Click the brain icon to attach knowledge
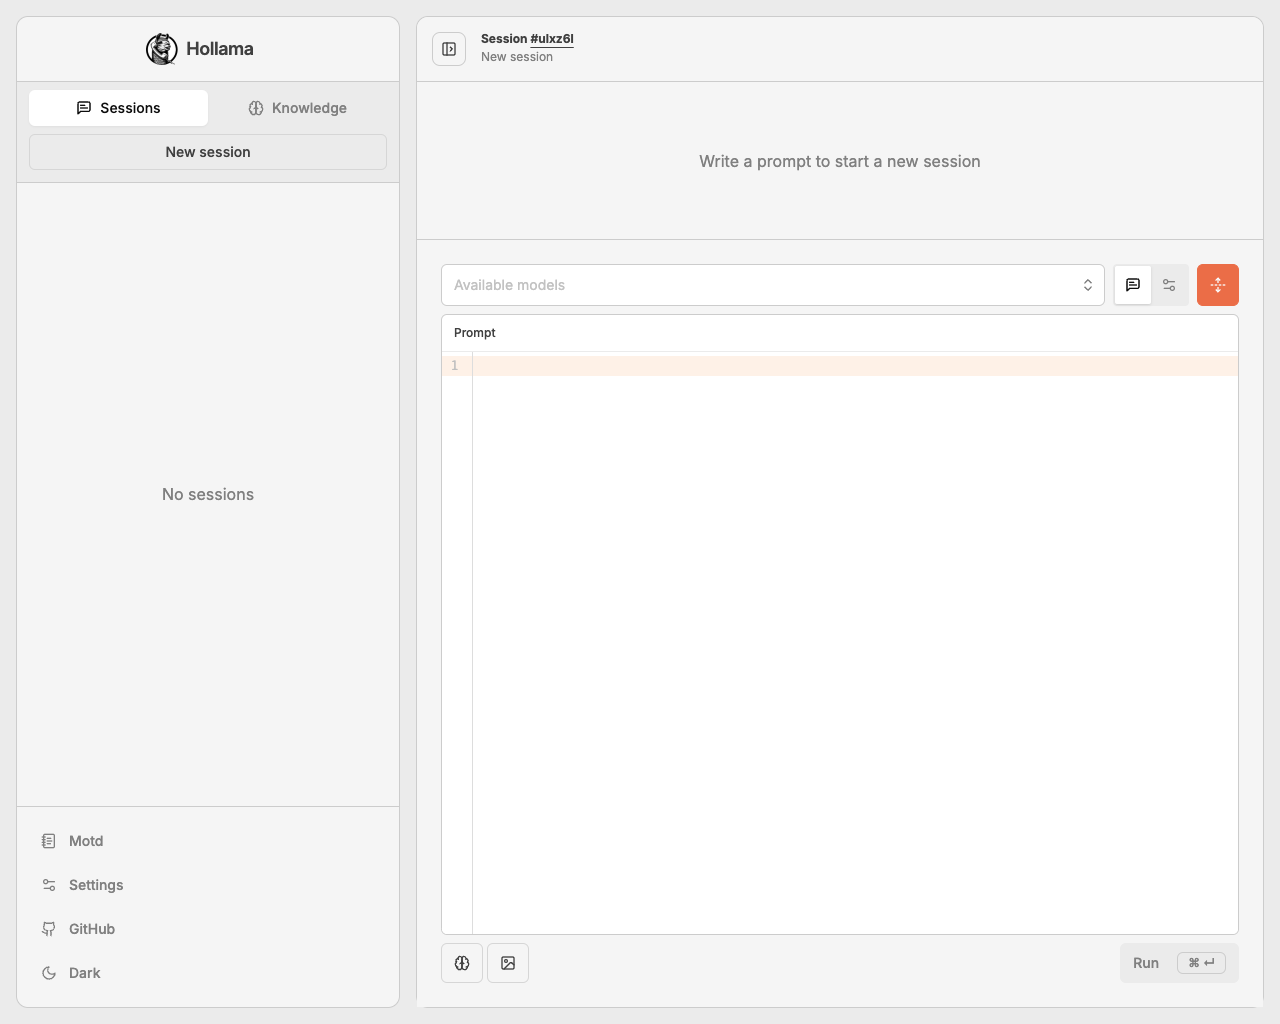 coord(462,963)
